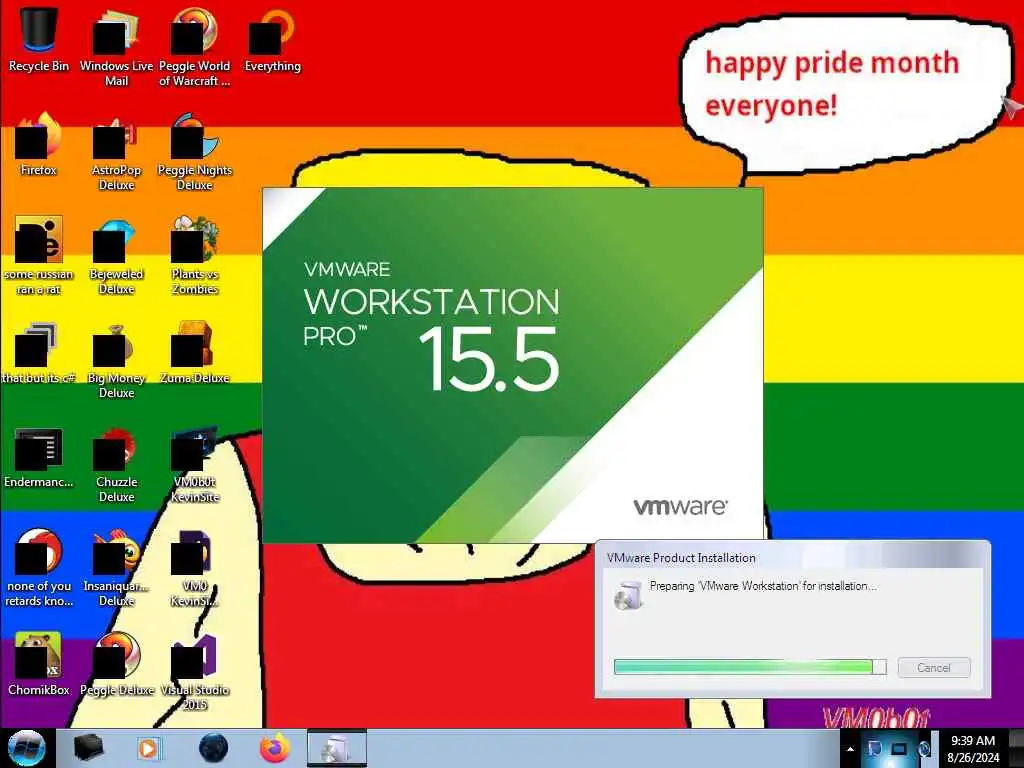Open the Windows Start menu orb
Image resolution: width=1024 pixels, height=768 pixels.
[x=27, y=748]
